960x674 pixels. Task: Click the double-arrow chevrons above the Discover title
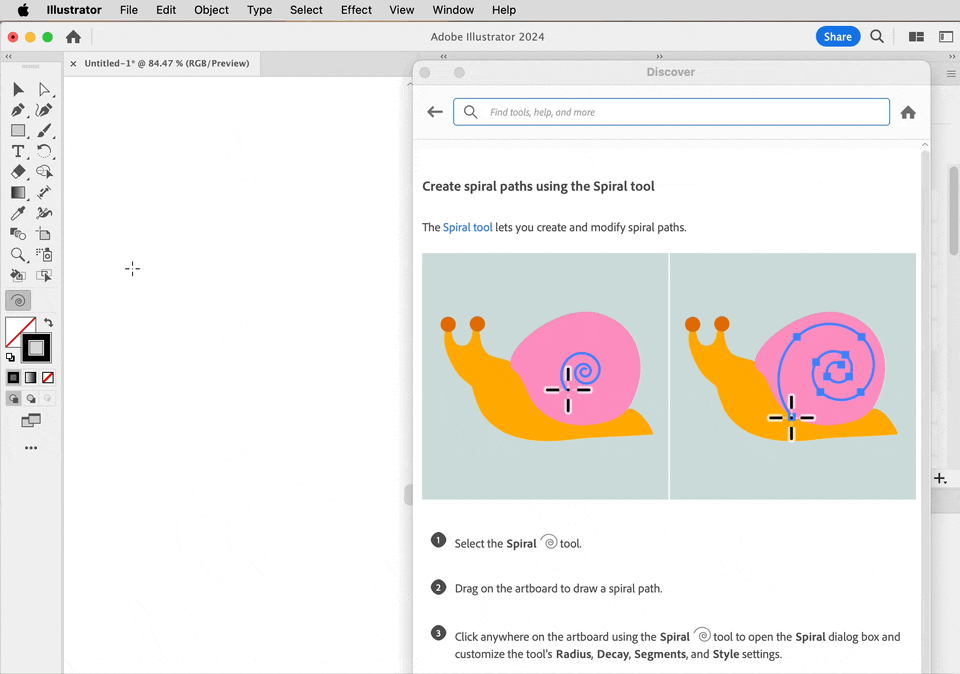[x=659, y=56]
